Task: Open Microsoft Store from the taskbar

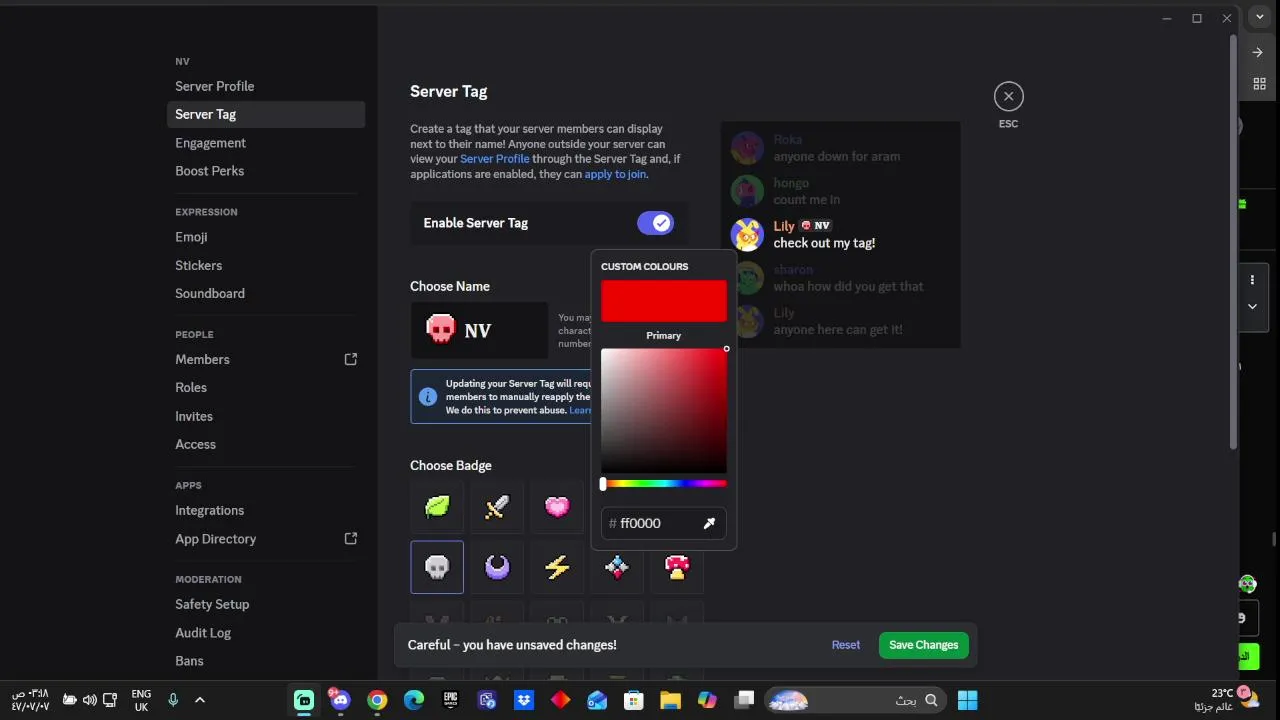Action: click(x=633, y=700)
